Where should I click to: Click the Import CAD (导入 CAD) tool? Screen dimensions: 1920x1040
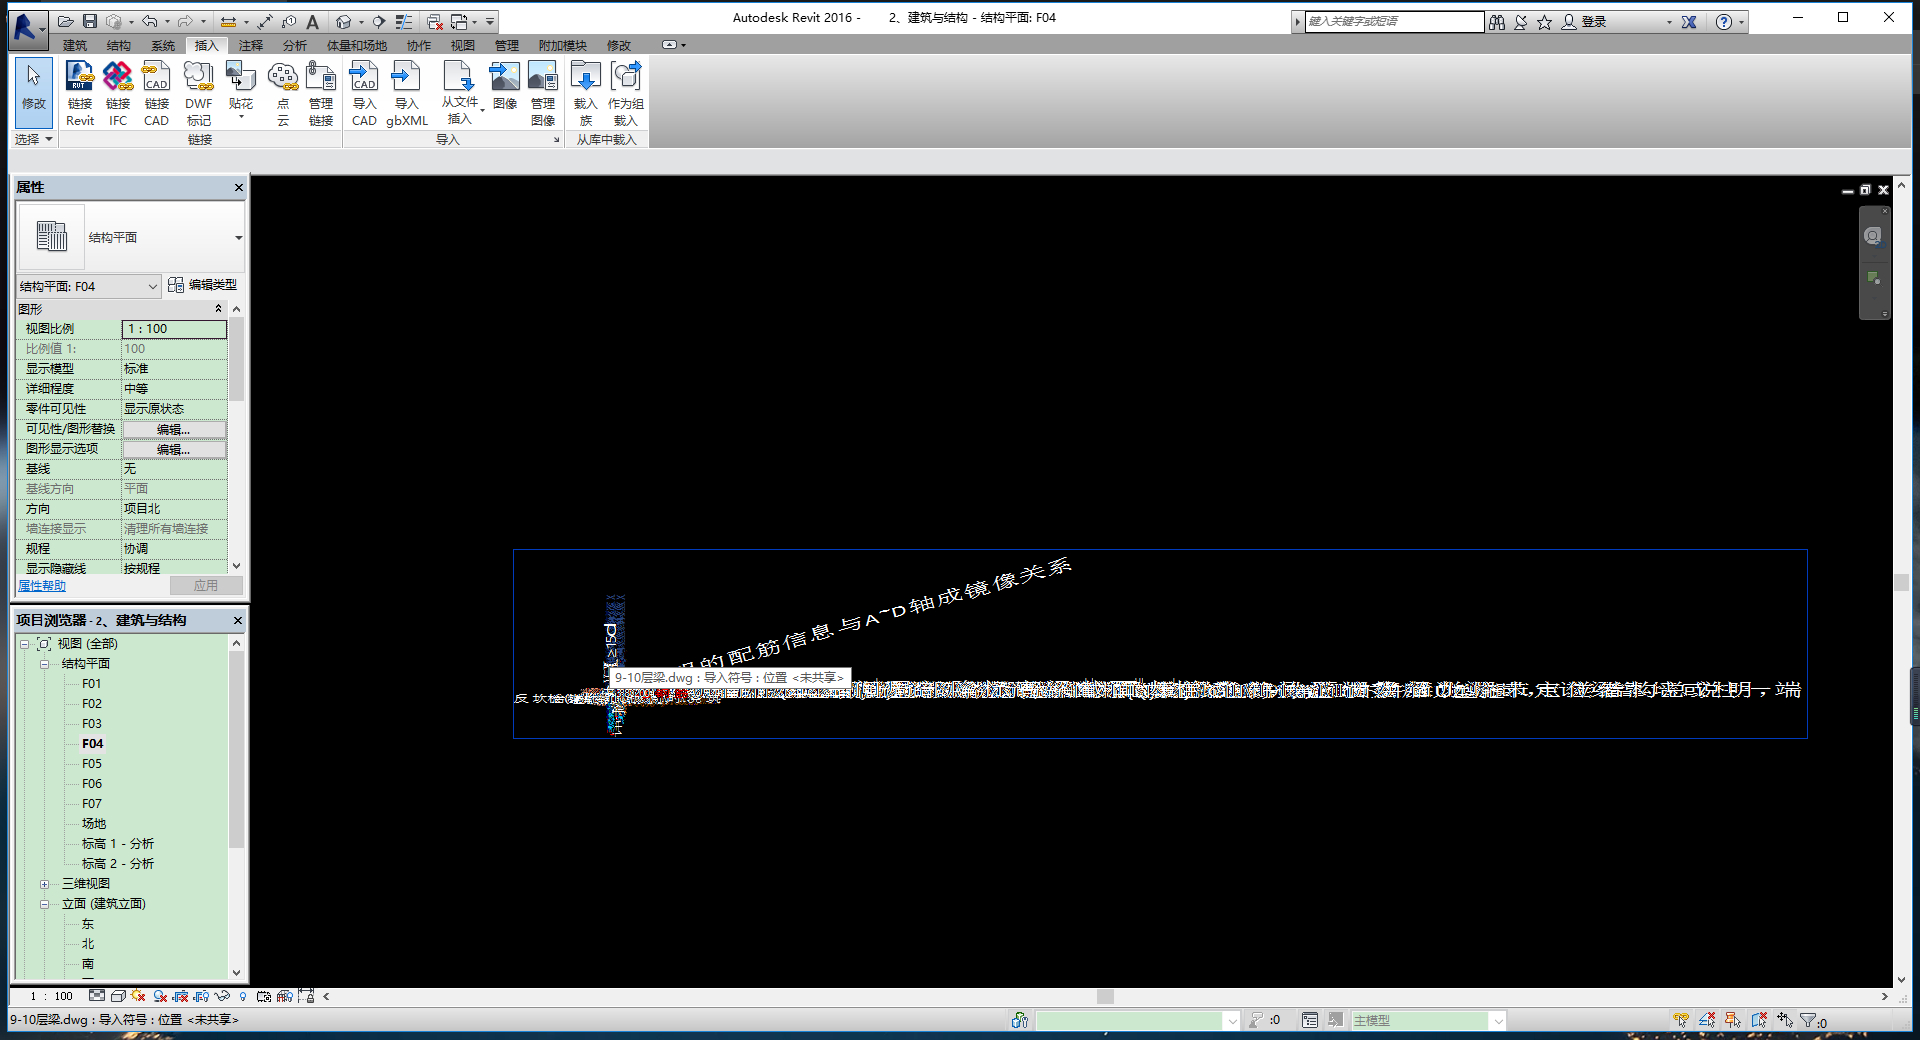364,93
